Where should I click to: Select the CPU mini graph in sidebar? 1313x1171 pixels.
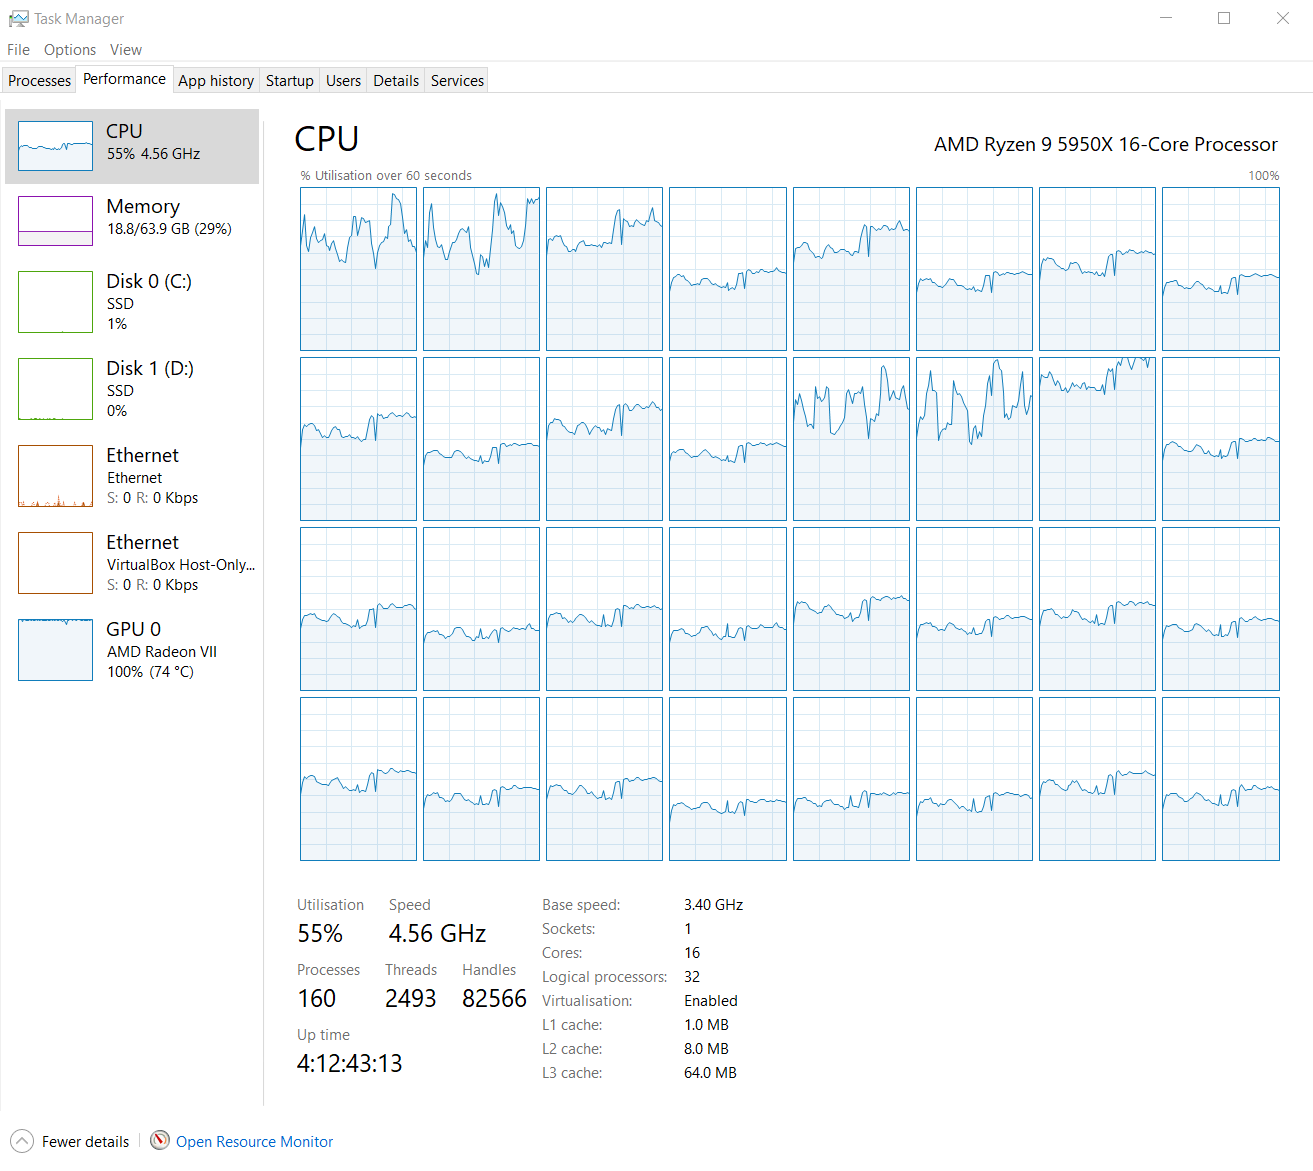coord(55,146)
